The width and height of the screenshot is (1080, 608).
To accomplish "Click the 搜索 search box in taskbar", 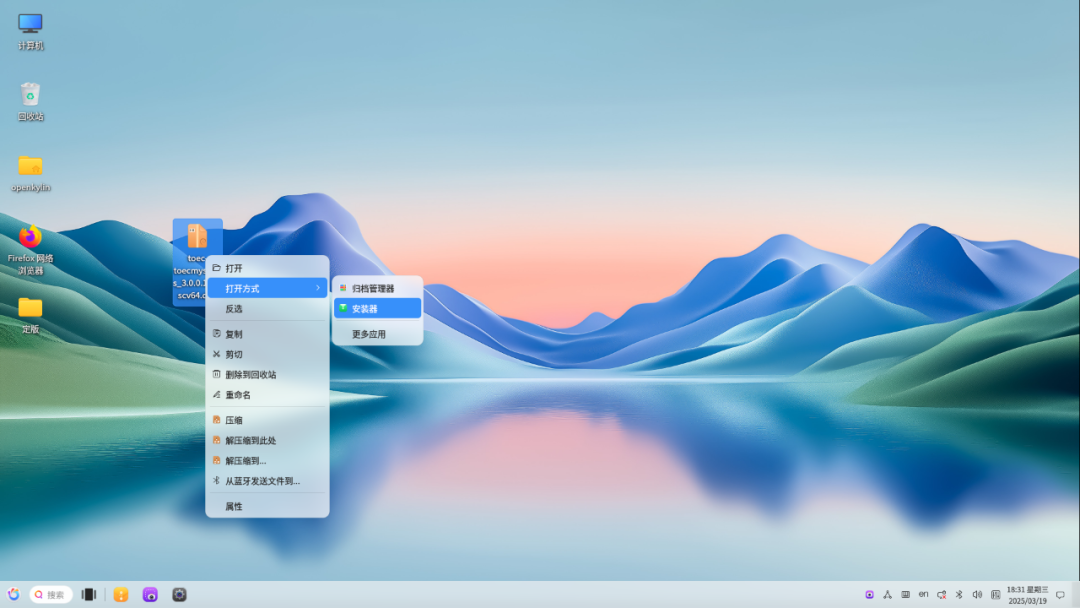I will 52,594.
